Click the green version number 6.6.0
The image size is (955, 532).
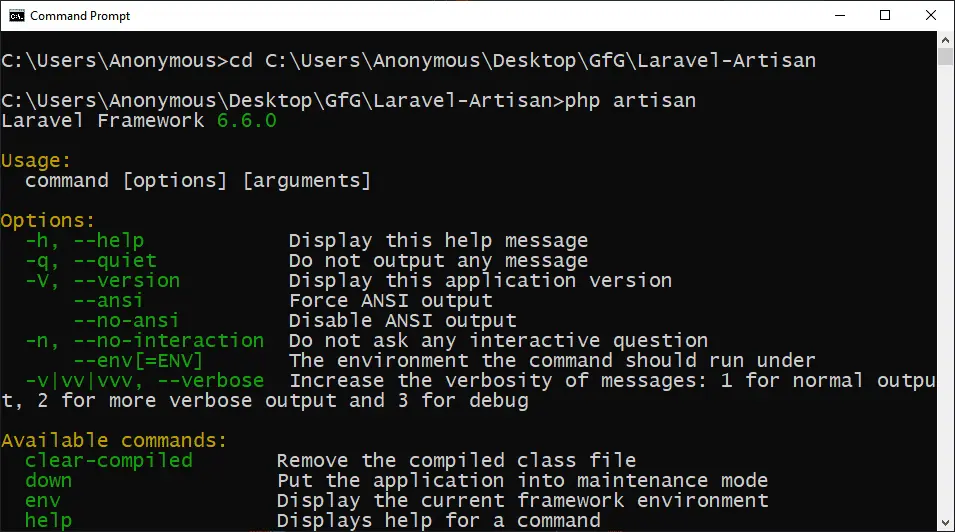pyautogui.click(x=247, y=121)
